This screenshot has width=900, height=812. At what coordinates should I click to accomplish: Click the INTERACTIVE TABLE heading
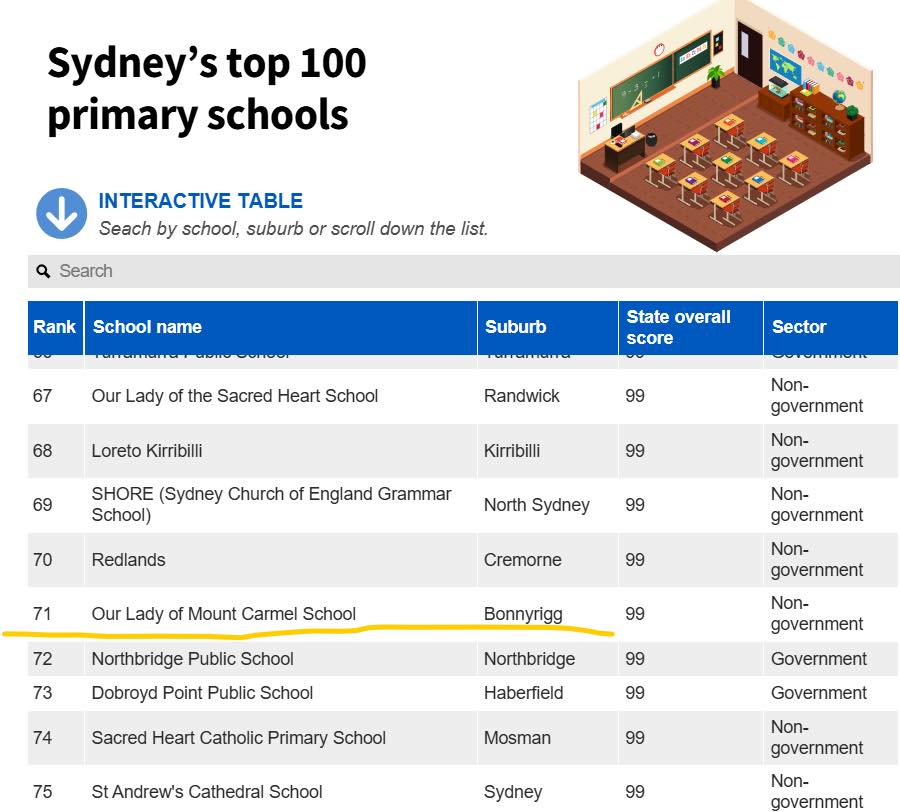(200, 201)
